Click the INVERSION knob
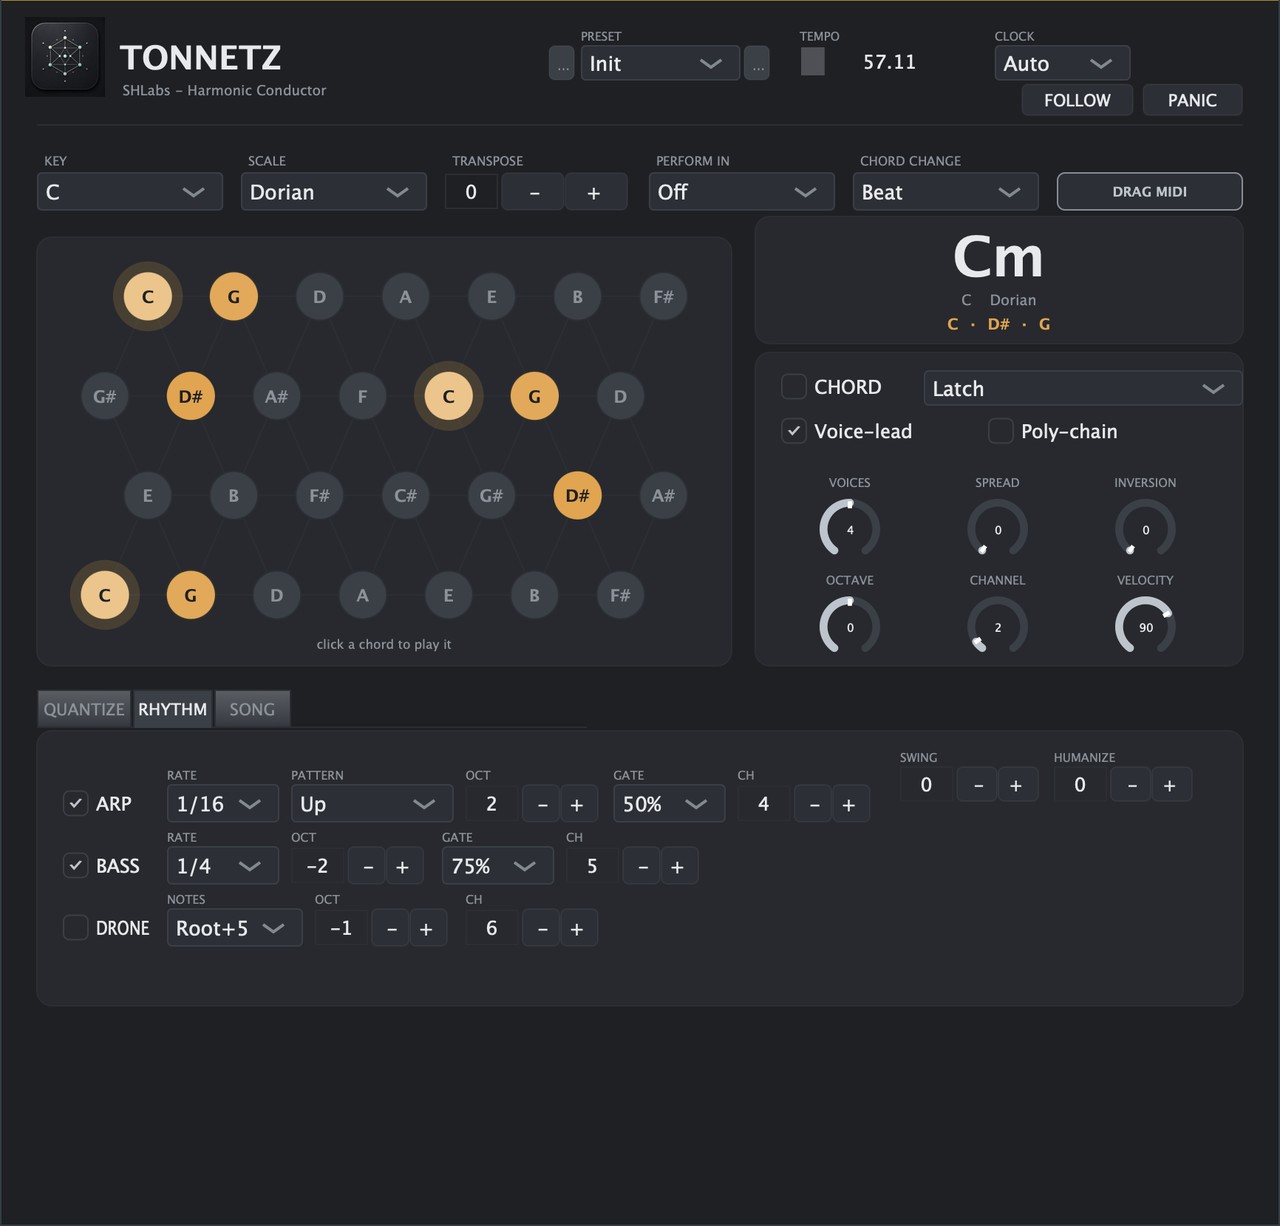This screenshot has height=1226, width=1280. [x=1145, y=529]
